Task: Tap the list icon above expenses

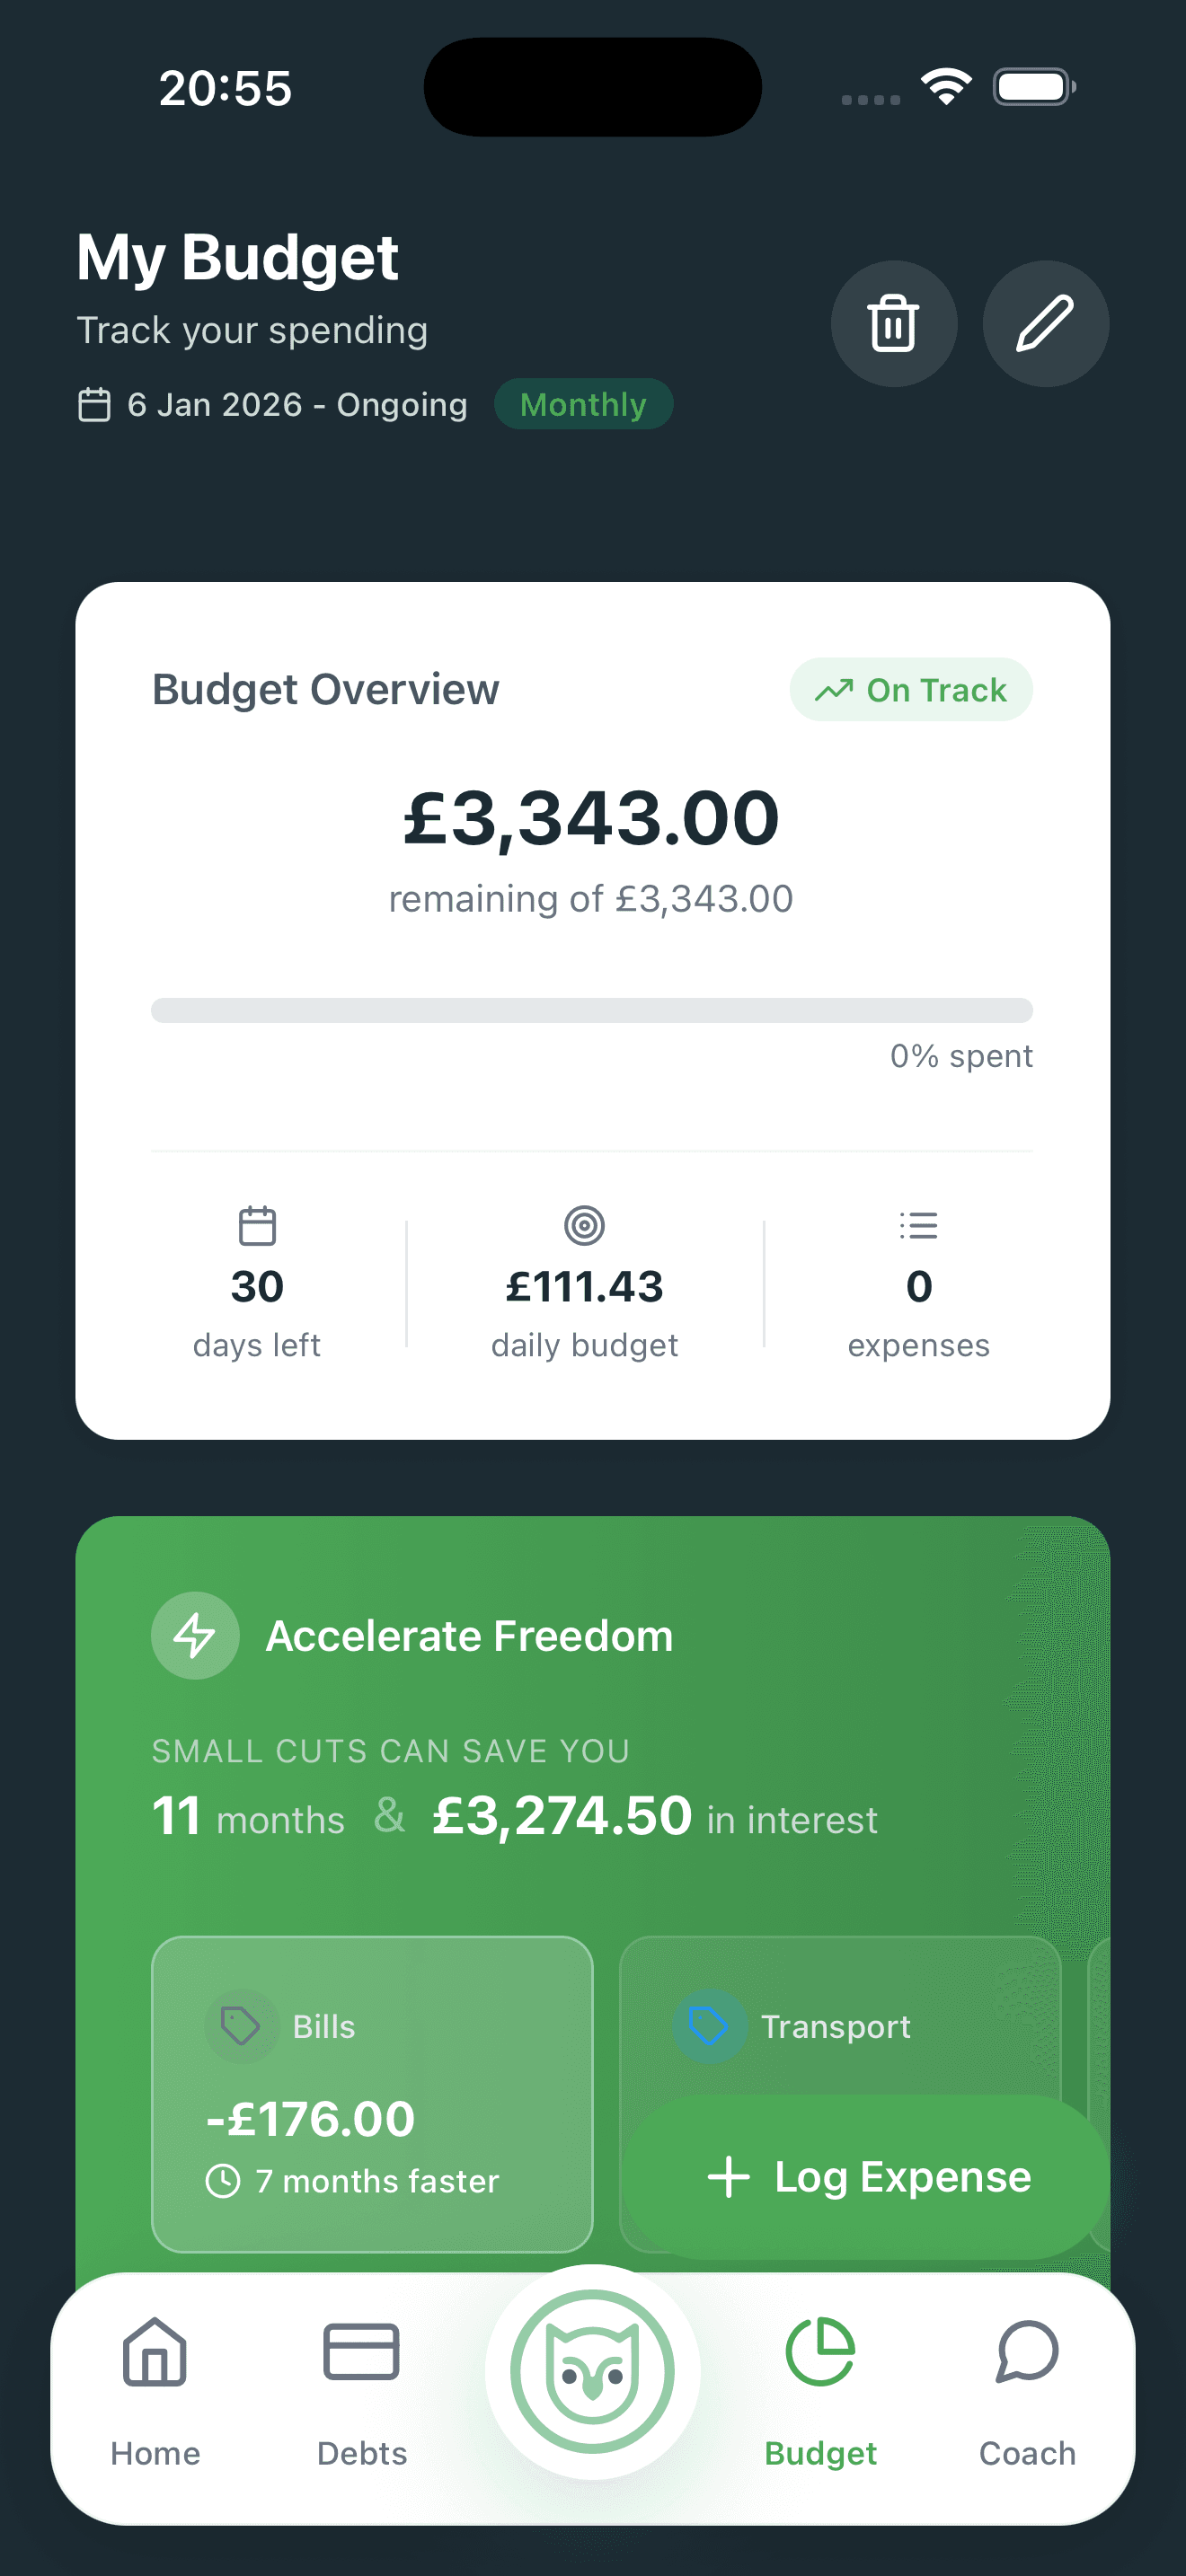Action: (x=918, y=1226)
